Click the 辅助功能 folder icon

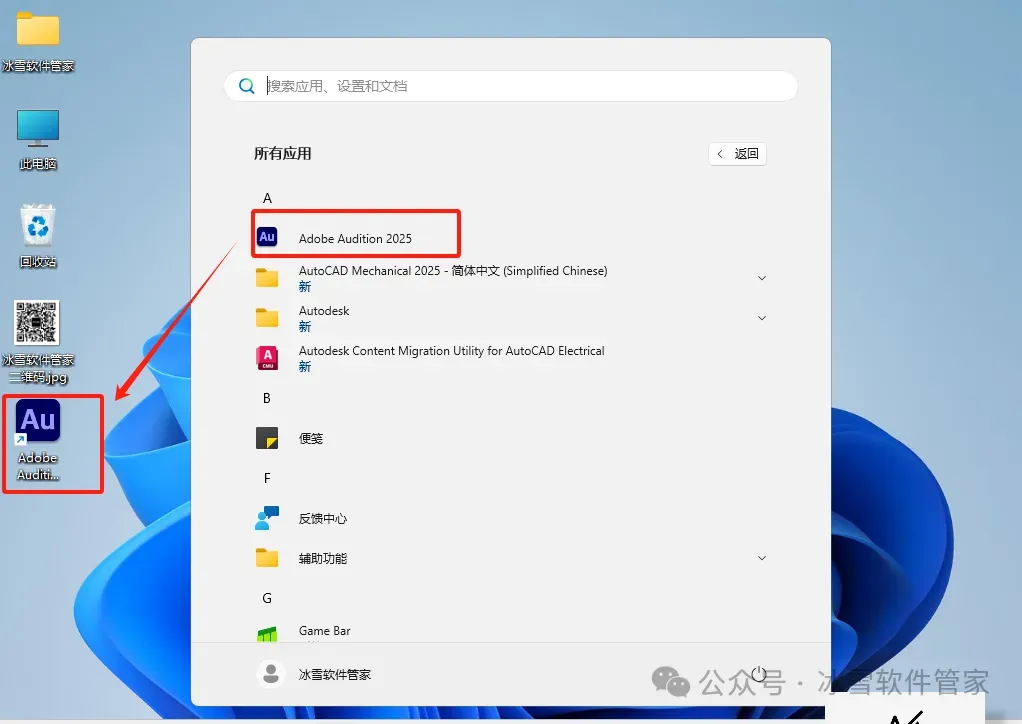pyautogui.click(x=267, y=558)
